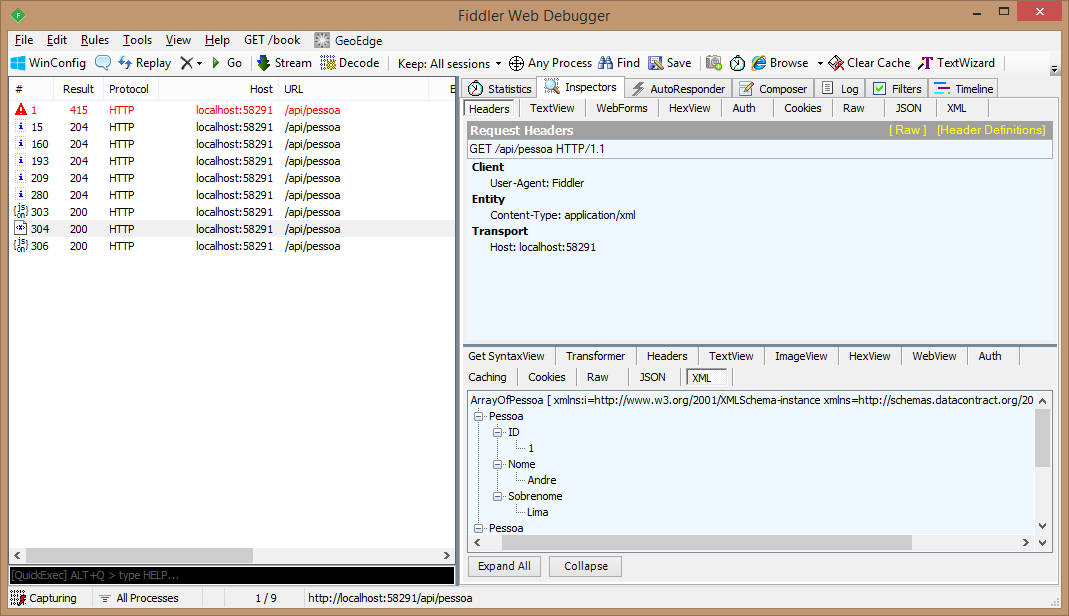Open the Tools menu
Screen dimensions: 1069x616
click(x=137, y=40)
